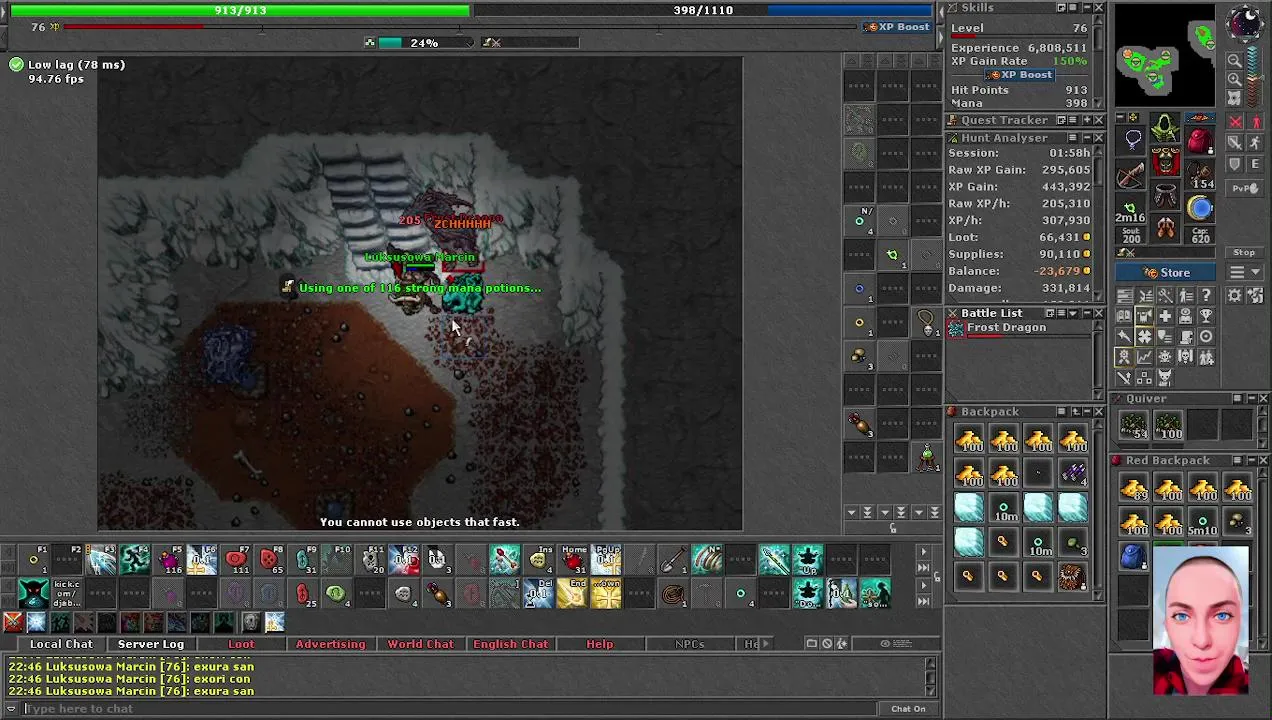Click the green potion in the side action bar
Screen dimensions: 1272x720
928,457
